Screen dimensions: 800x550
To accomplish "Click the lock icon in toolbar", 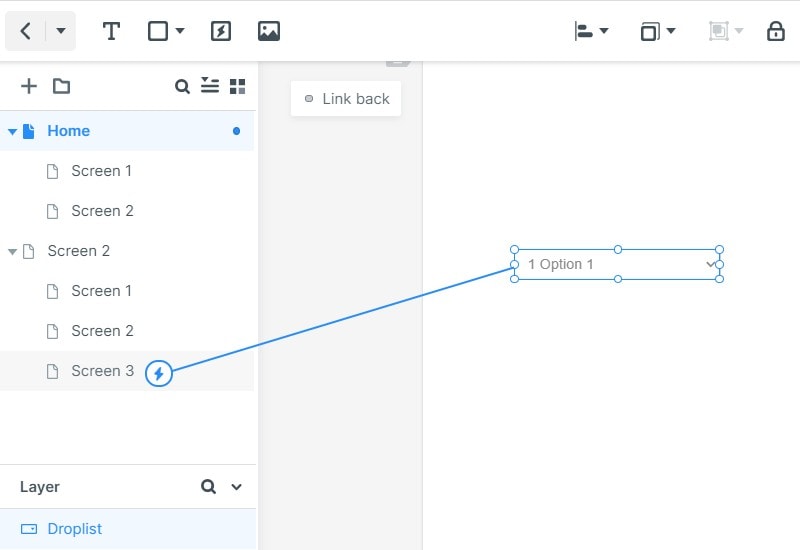I will tap(776, 31).
